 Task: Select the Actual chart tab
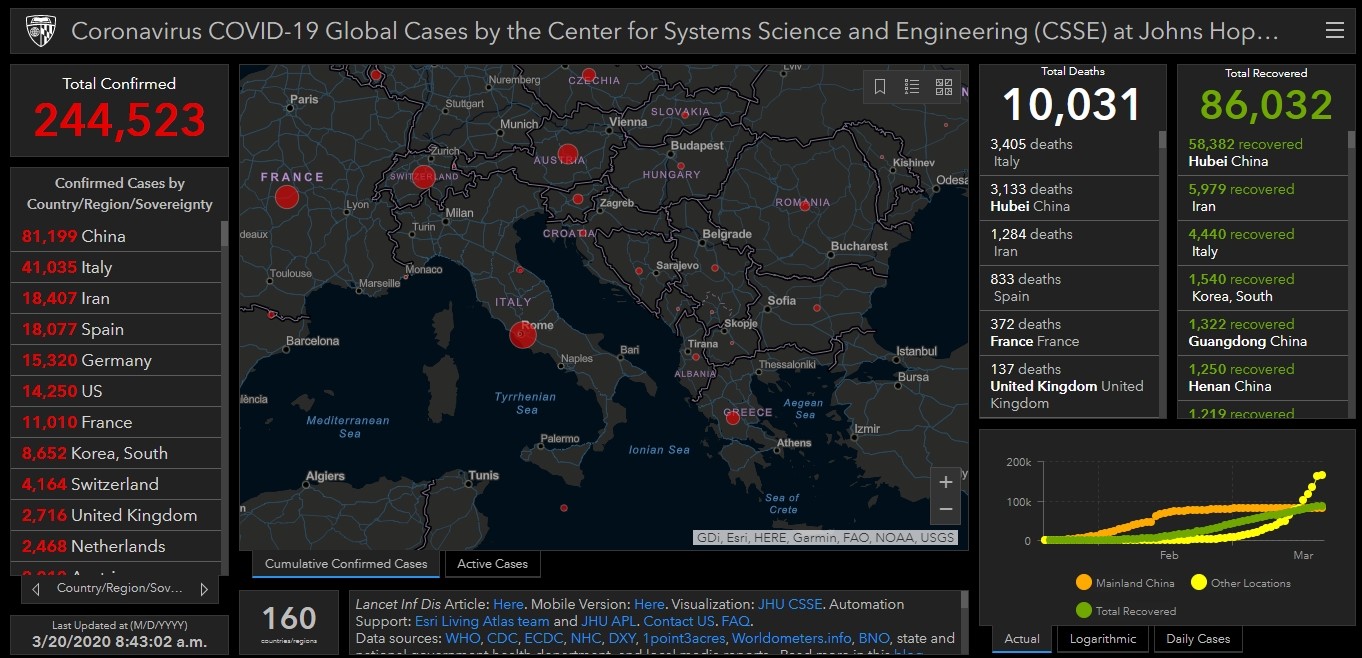[1022, 638]
